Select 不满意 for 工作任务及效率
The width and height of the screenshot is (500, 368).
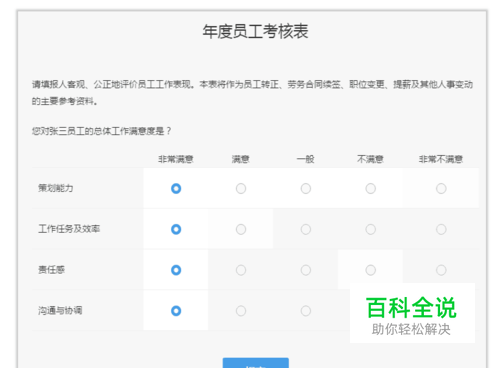[371, 229]
